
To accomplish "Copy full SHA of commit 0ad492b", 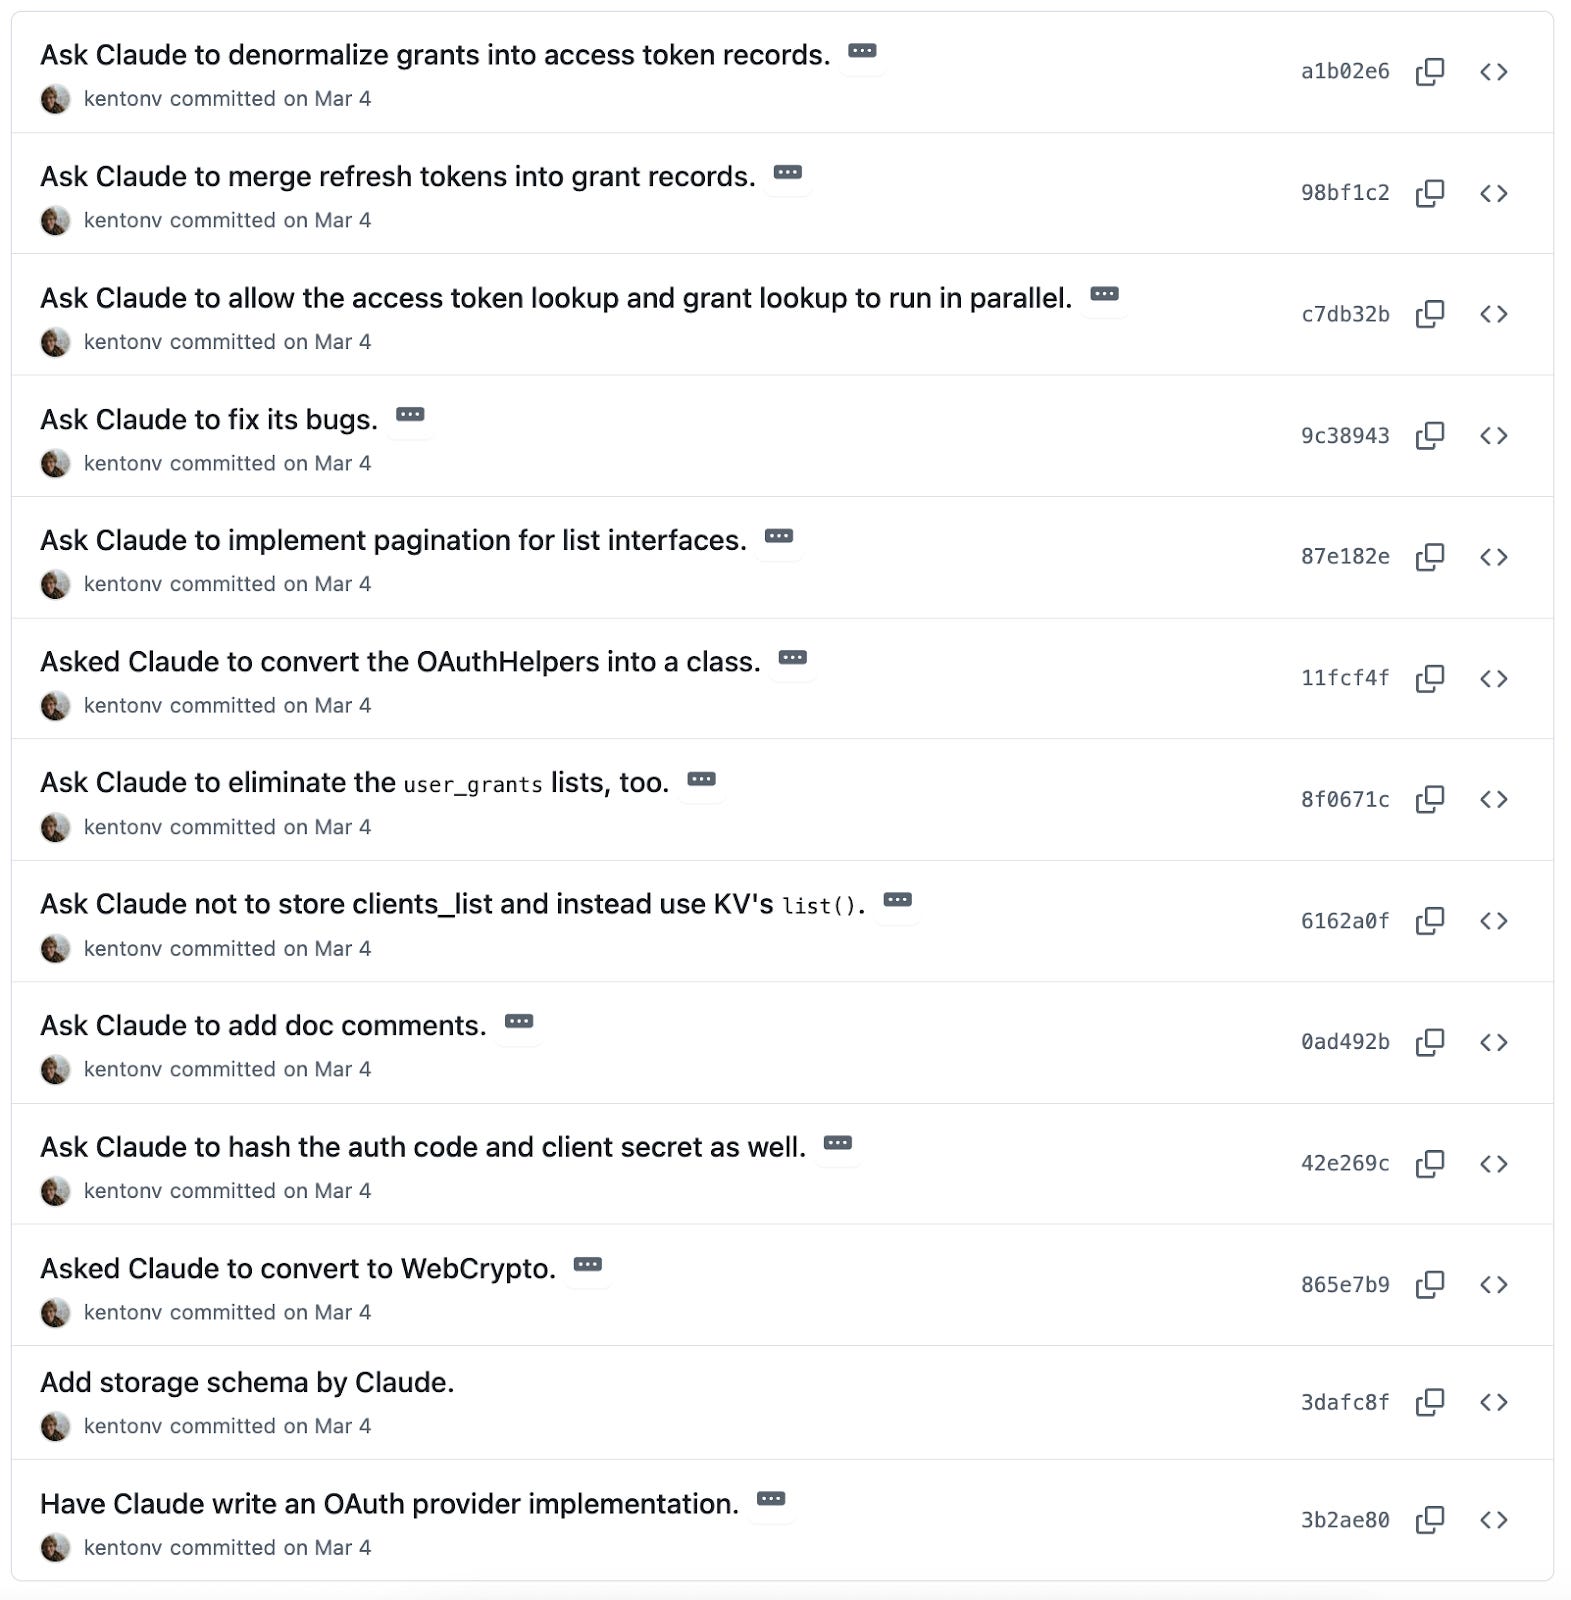I will click(1432, 1041).
